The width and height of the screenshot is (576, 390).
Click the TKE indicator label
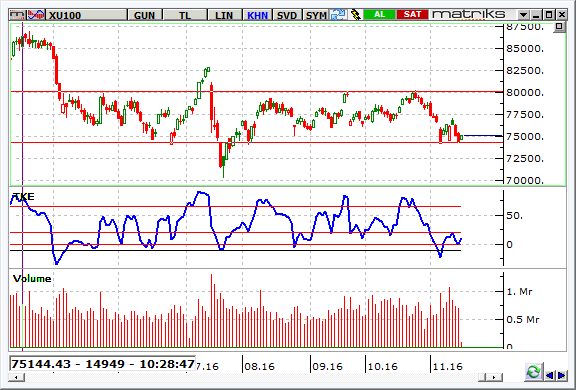[24, 197]
